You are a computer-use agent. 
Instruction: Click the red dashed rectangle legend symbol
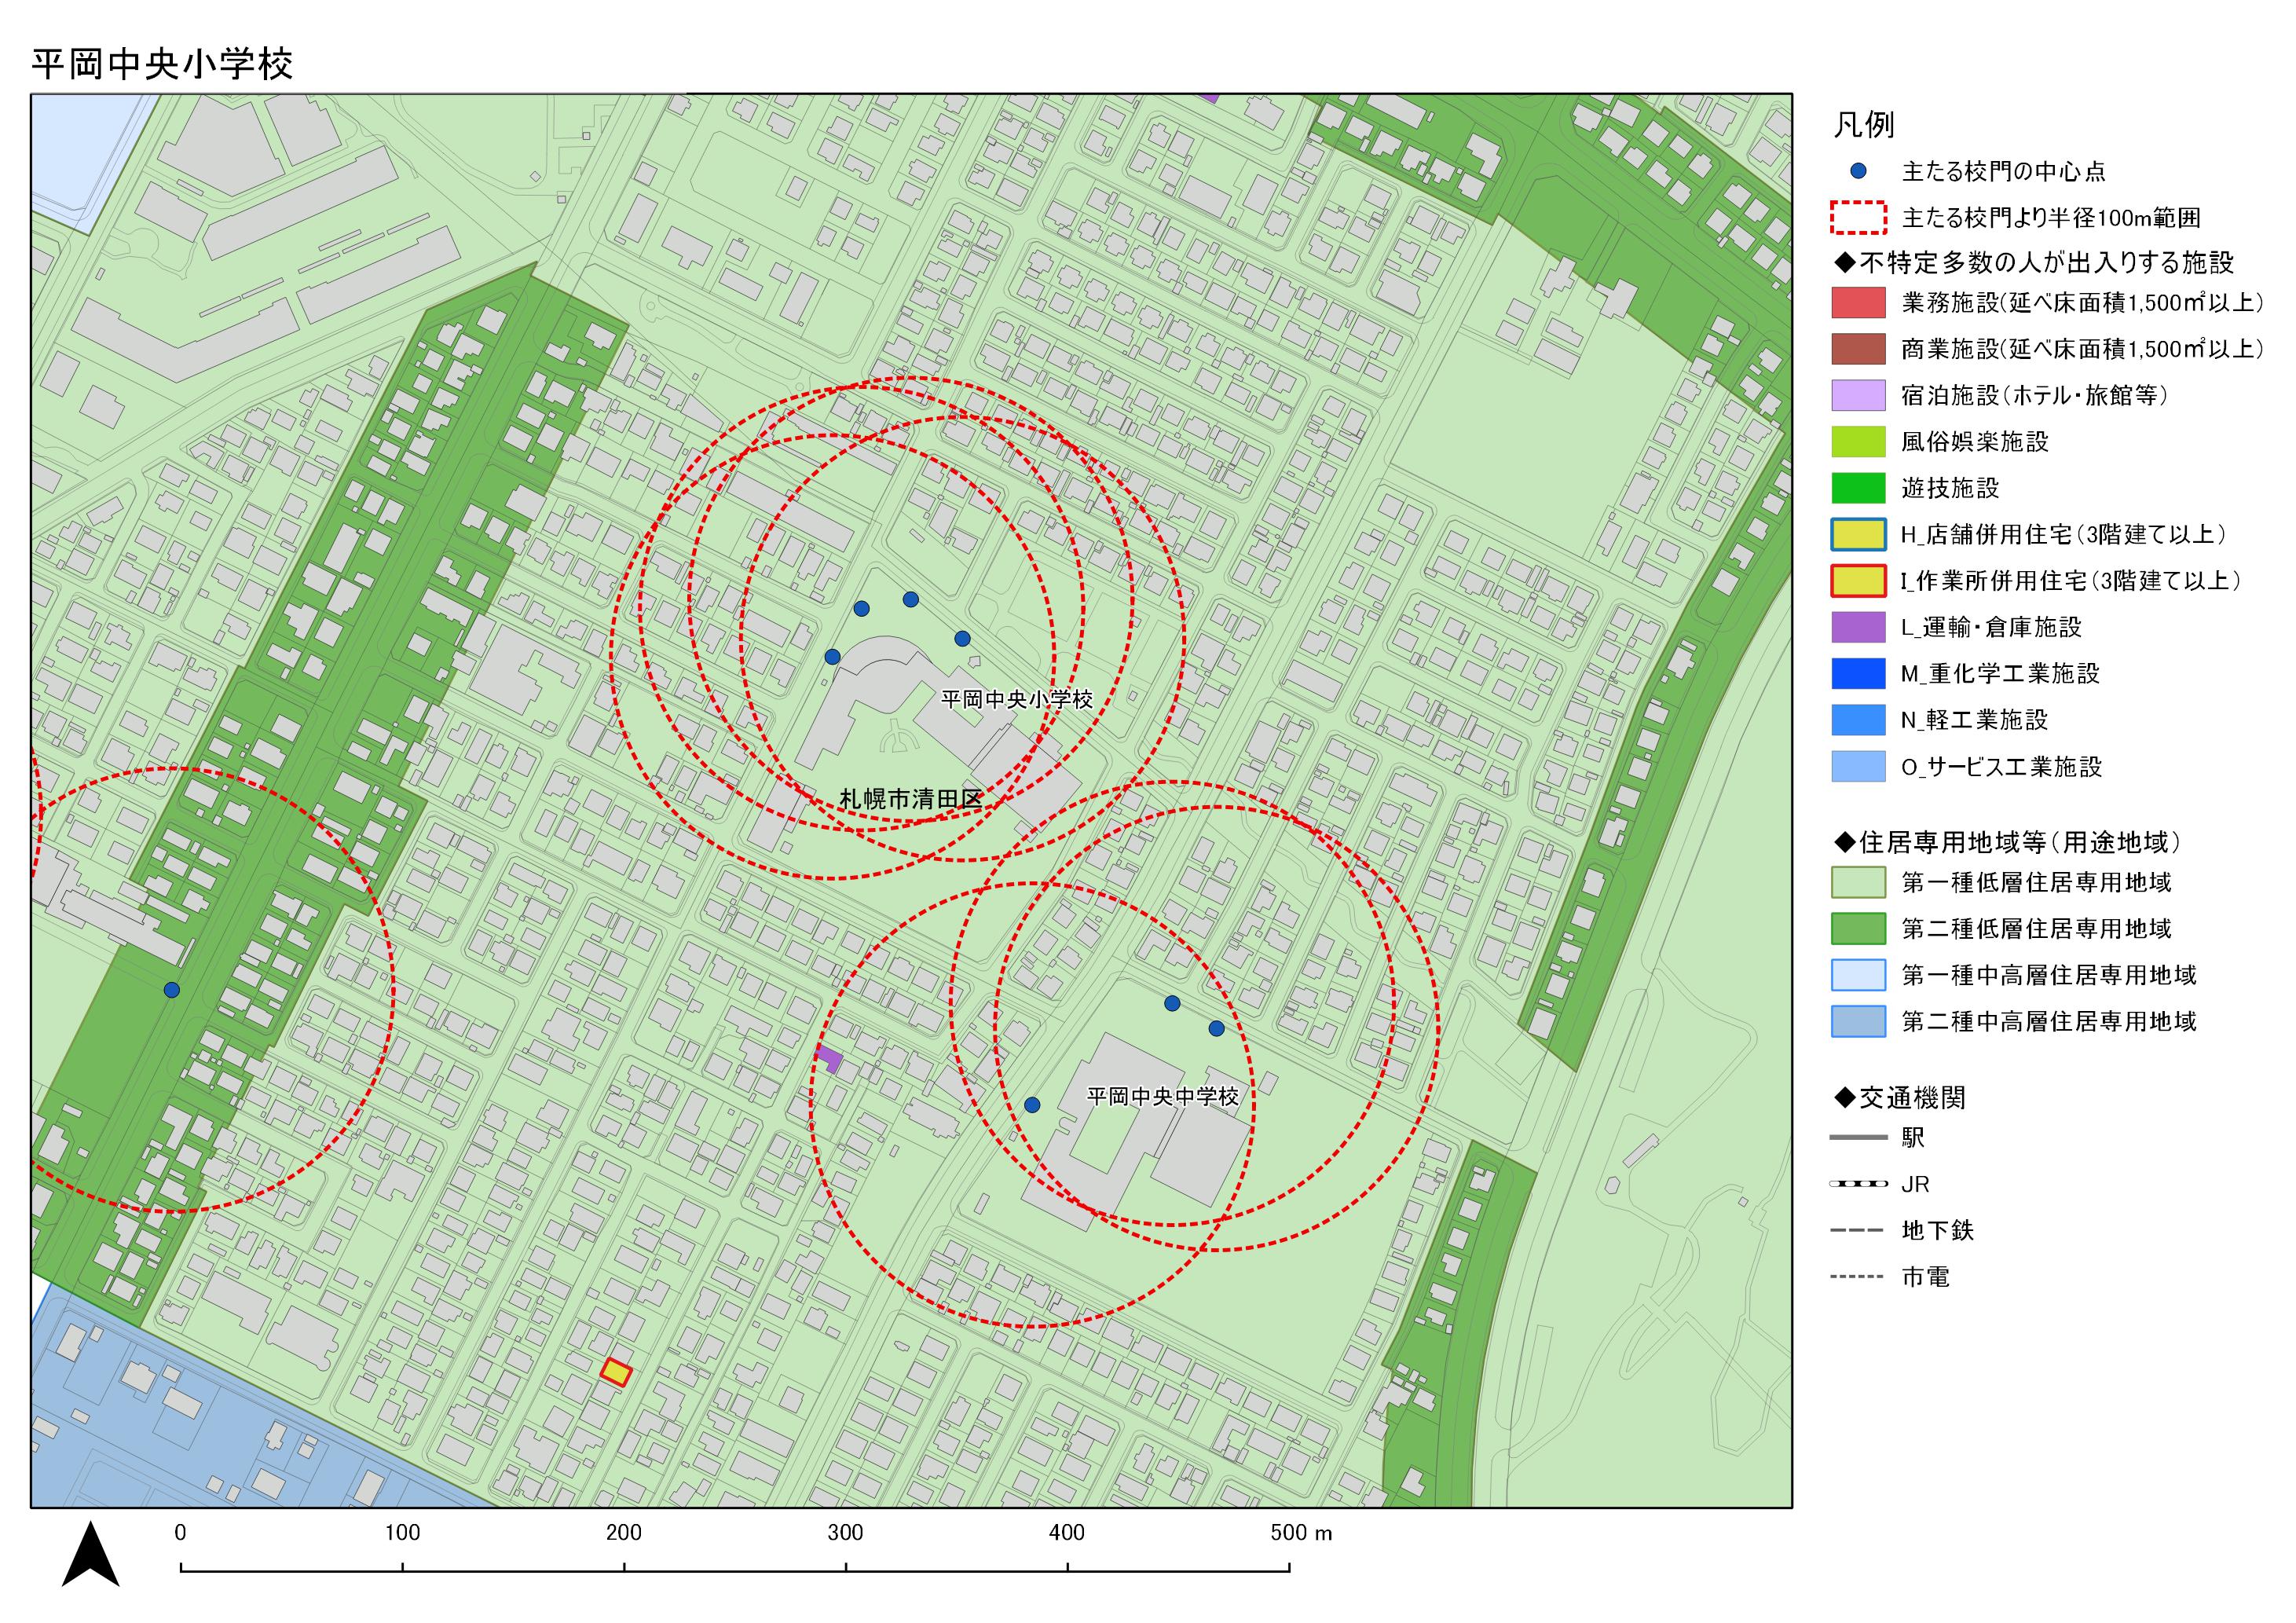point(1858,218)
